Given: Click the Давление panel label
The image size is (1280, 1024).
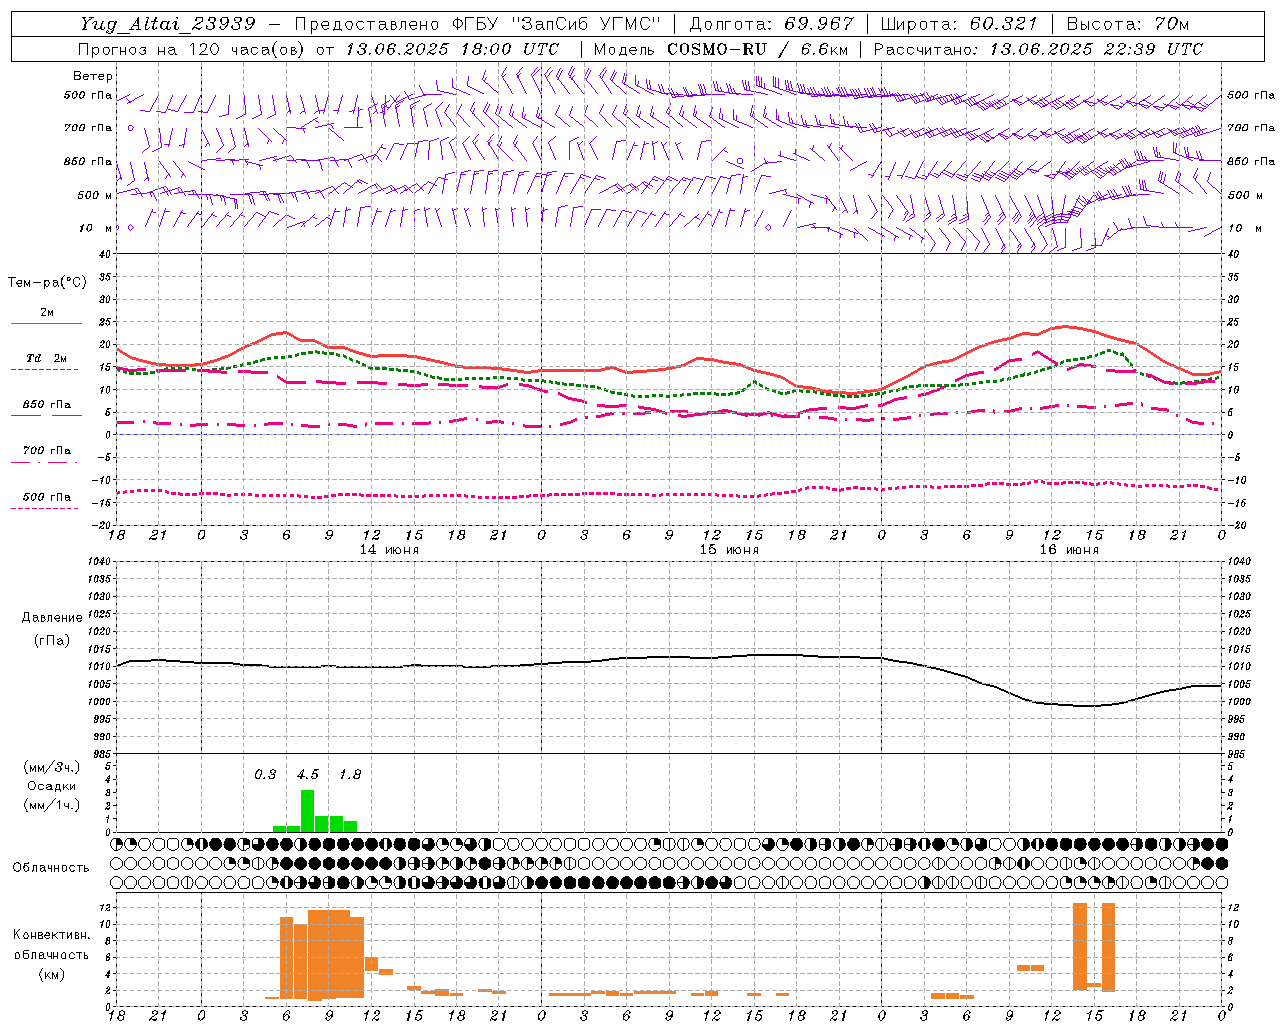Looking at the screenshot, I should [x=52, y=618].
